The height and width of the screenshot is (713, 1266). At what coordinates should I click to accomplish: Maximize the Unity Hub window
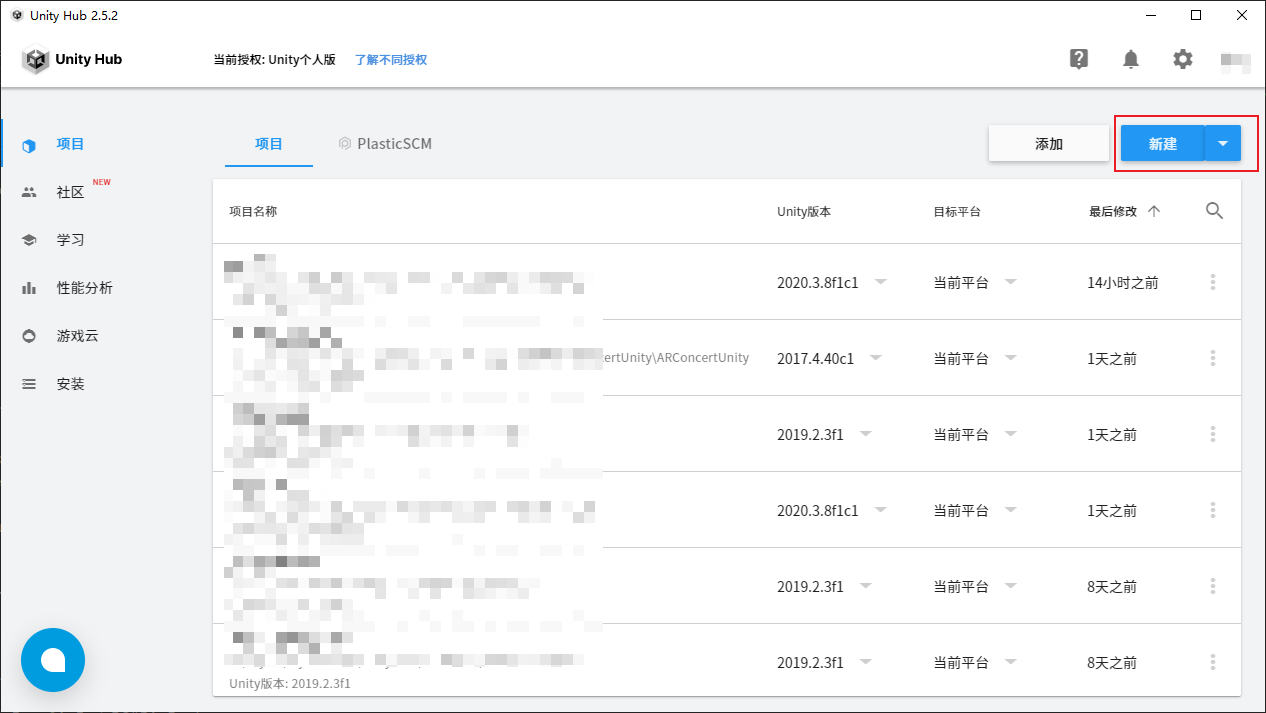coord(1196,15)
